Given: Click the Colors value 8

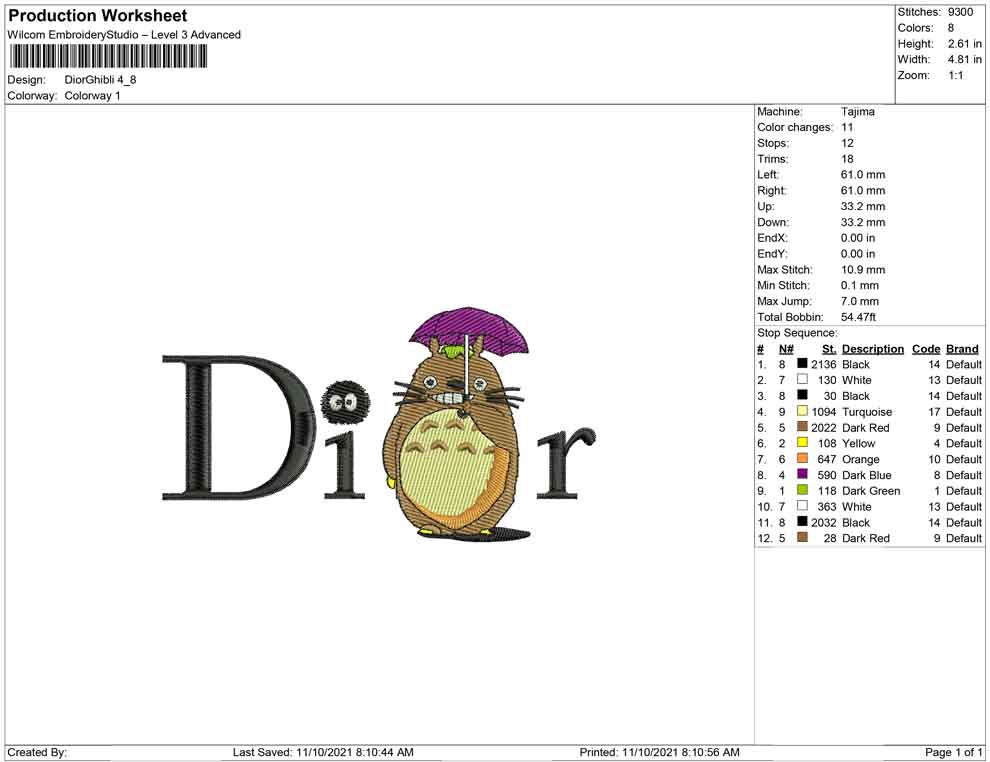Looking at the screenshot, I should click(x=951, y=28).
